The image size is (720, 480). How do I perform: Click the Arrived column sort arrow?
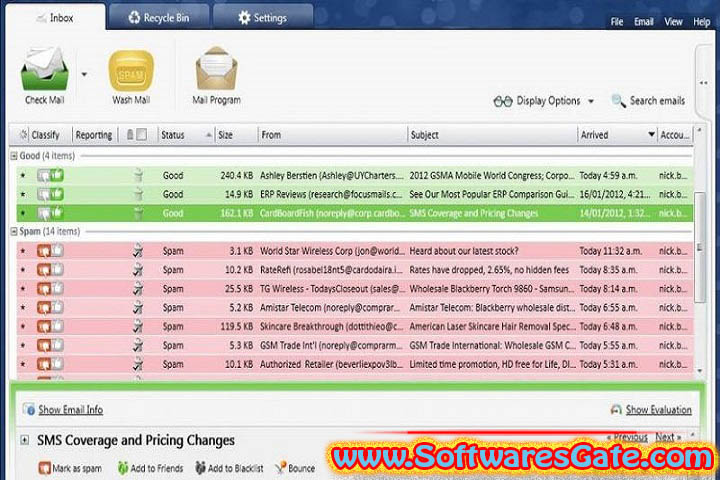coord(651,135)
